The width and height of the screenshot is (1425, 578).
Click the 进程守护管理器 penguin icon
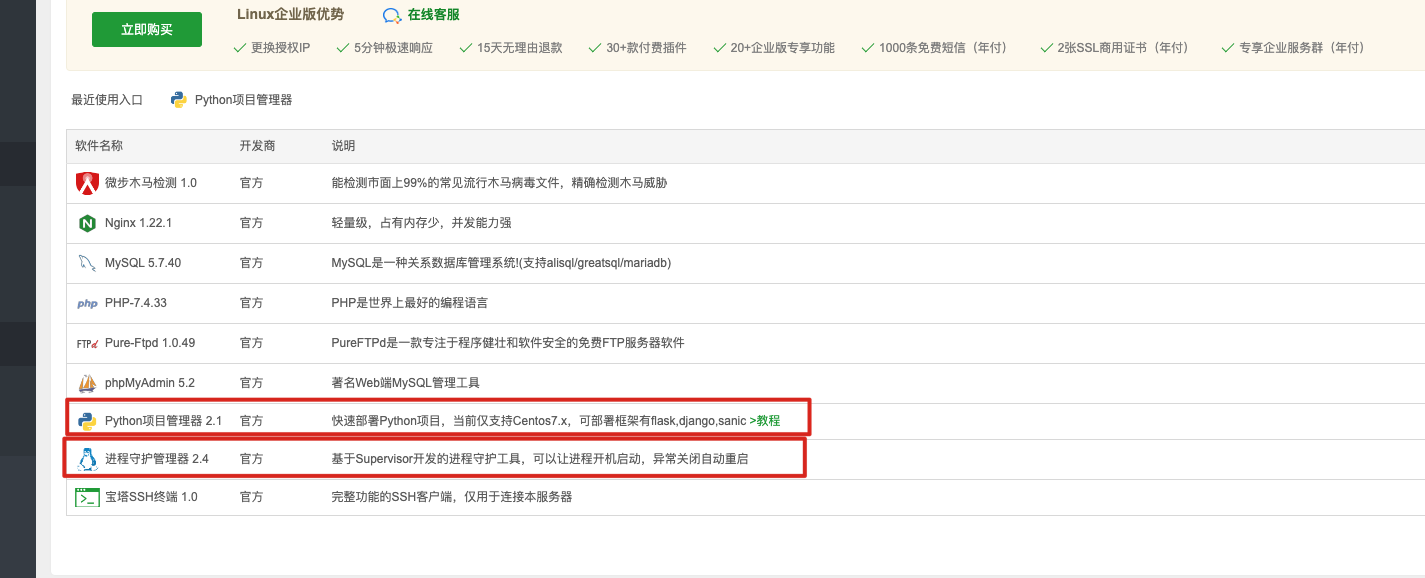point(87,459)
